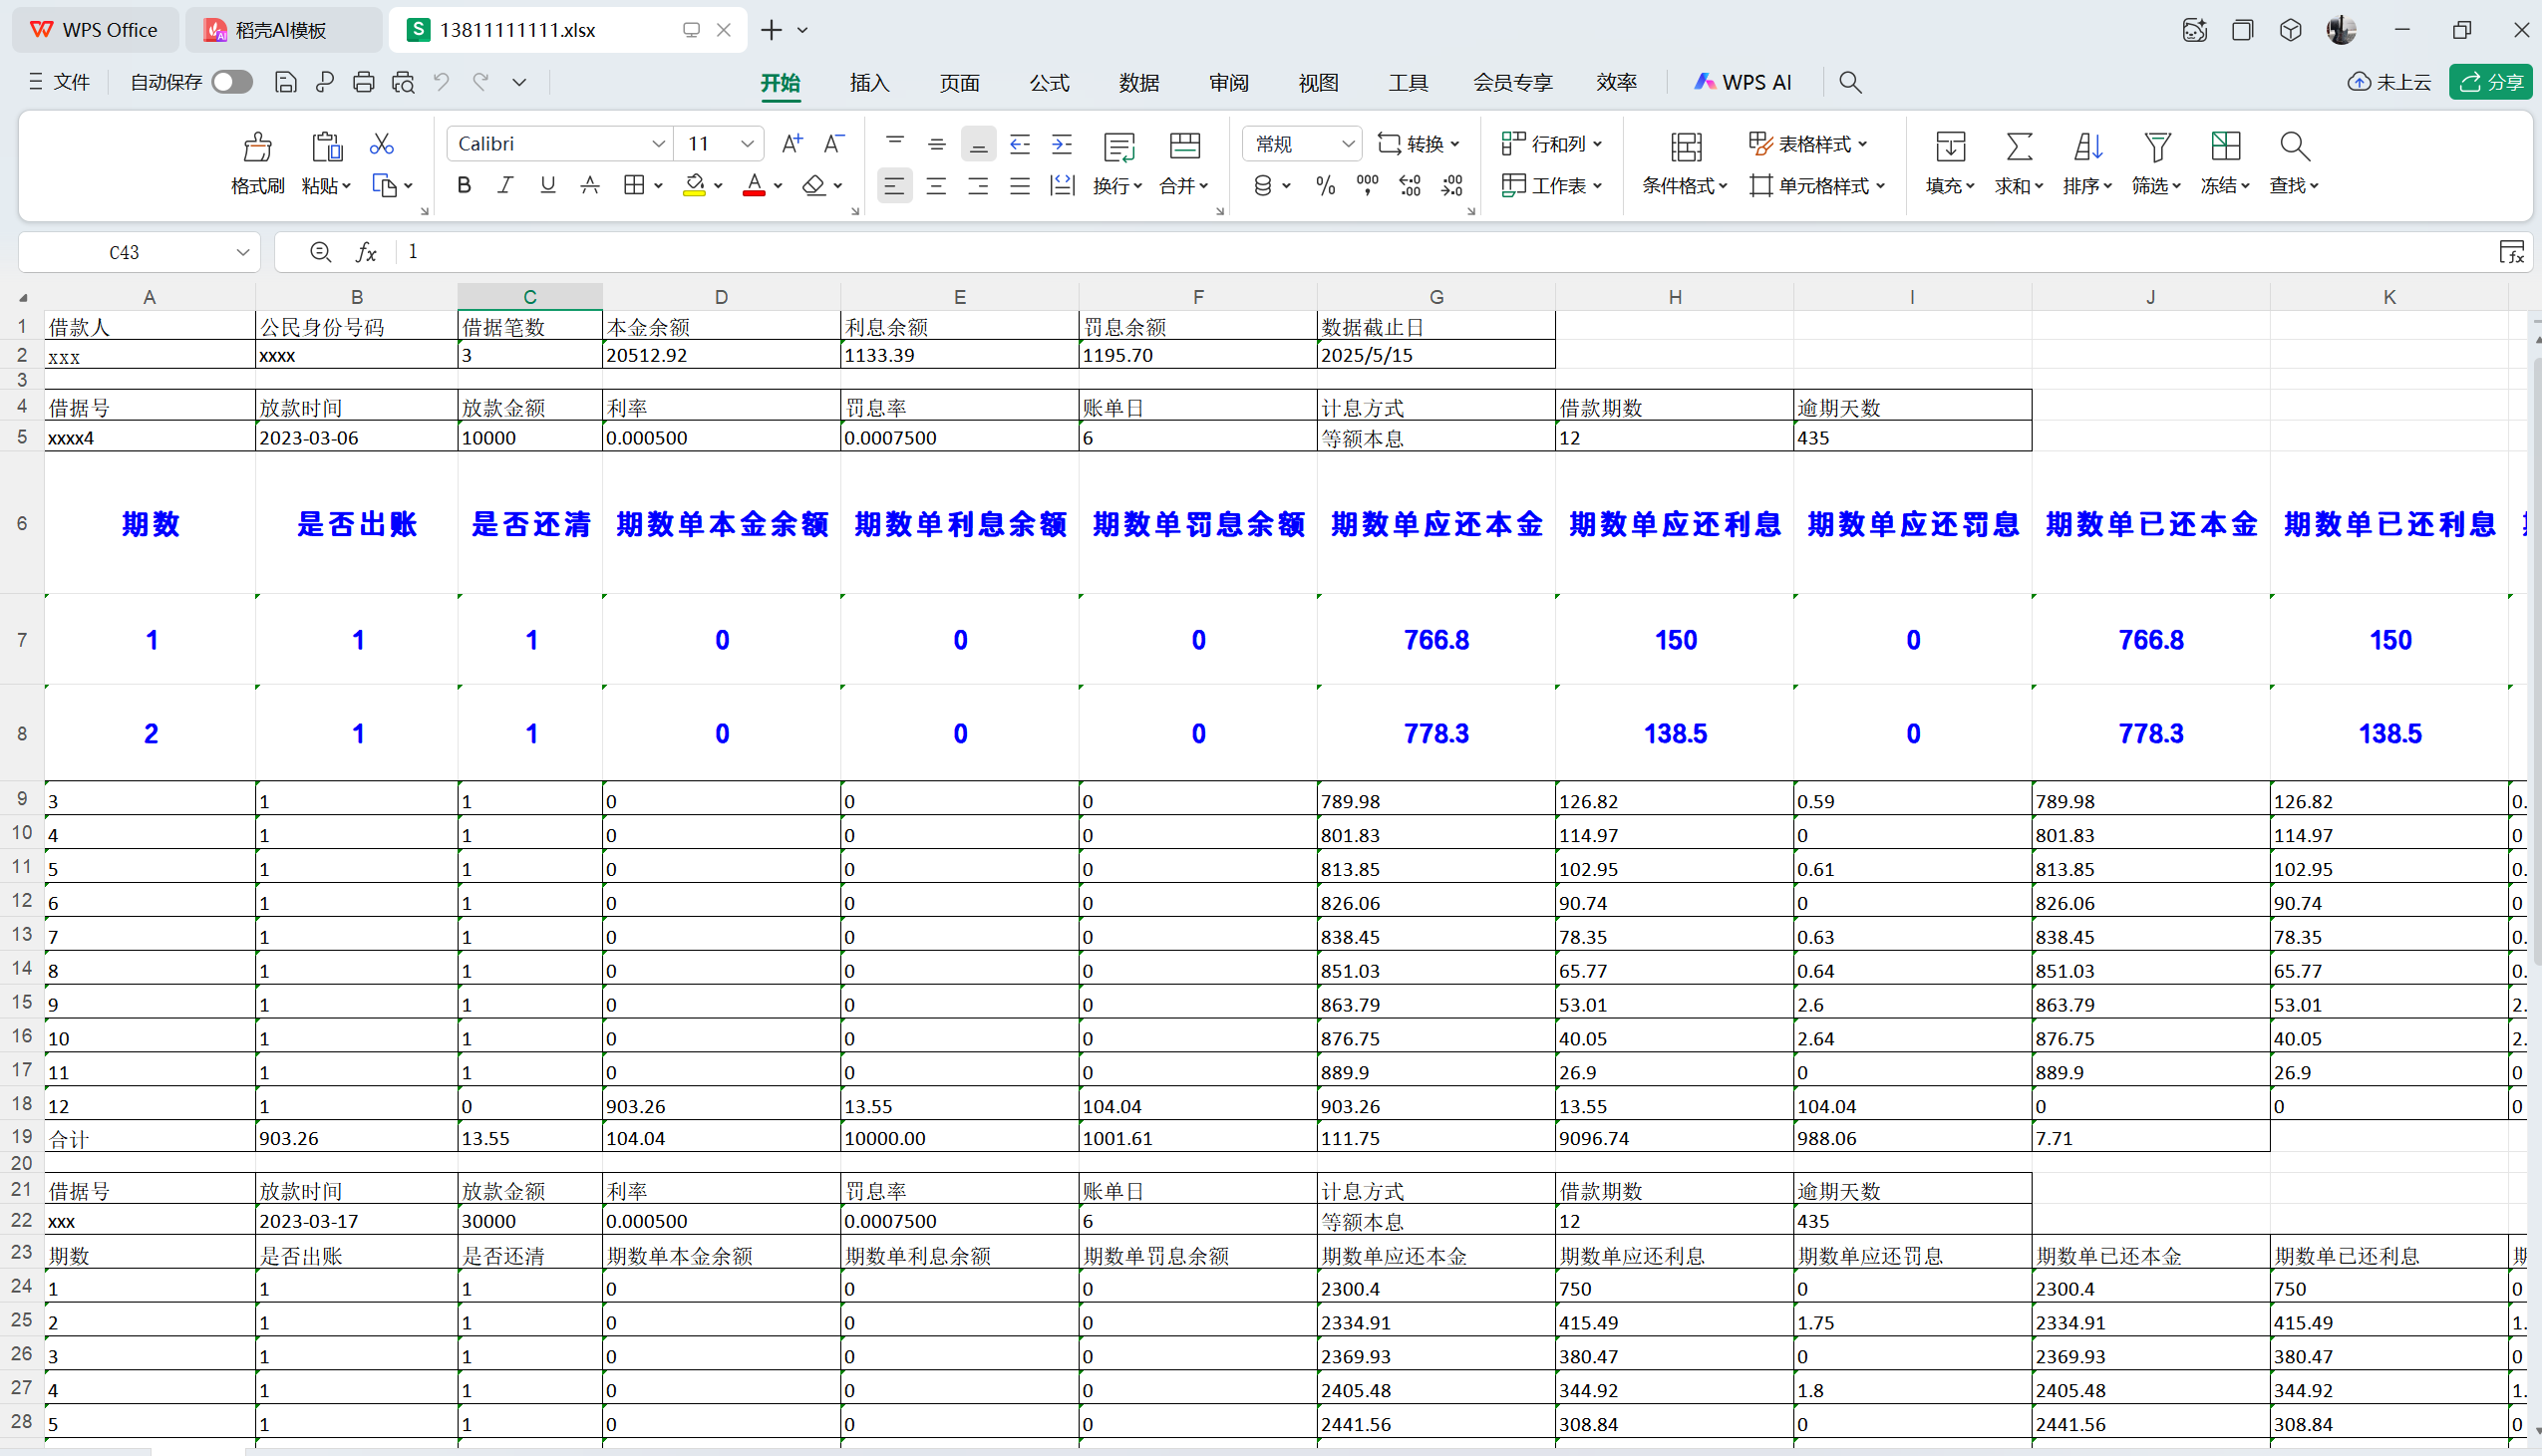Switch to the 公式 (Formulas) ribbon tab
The height and width of the screenshot is (1456, 2542).
tap(1049, 83)
